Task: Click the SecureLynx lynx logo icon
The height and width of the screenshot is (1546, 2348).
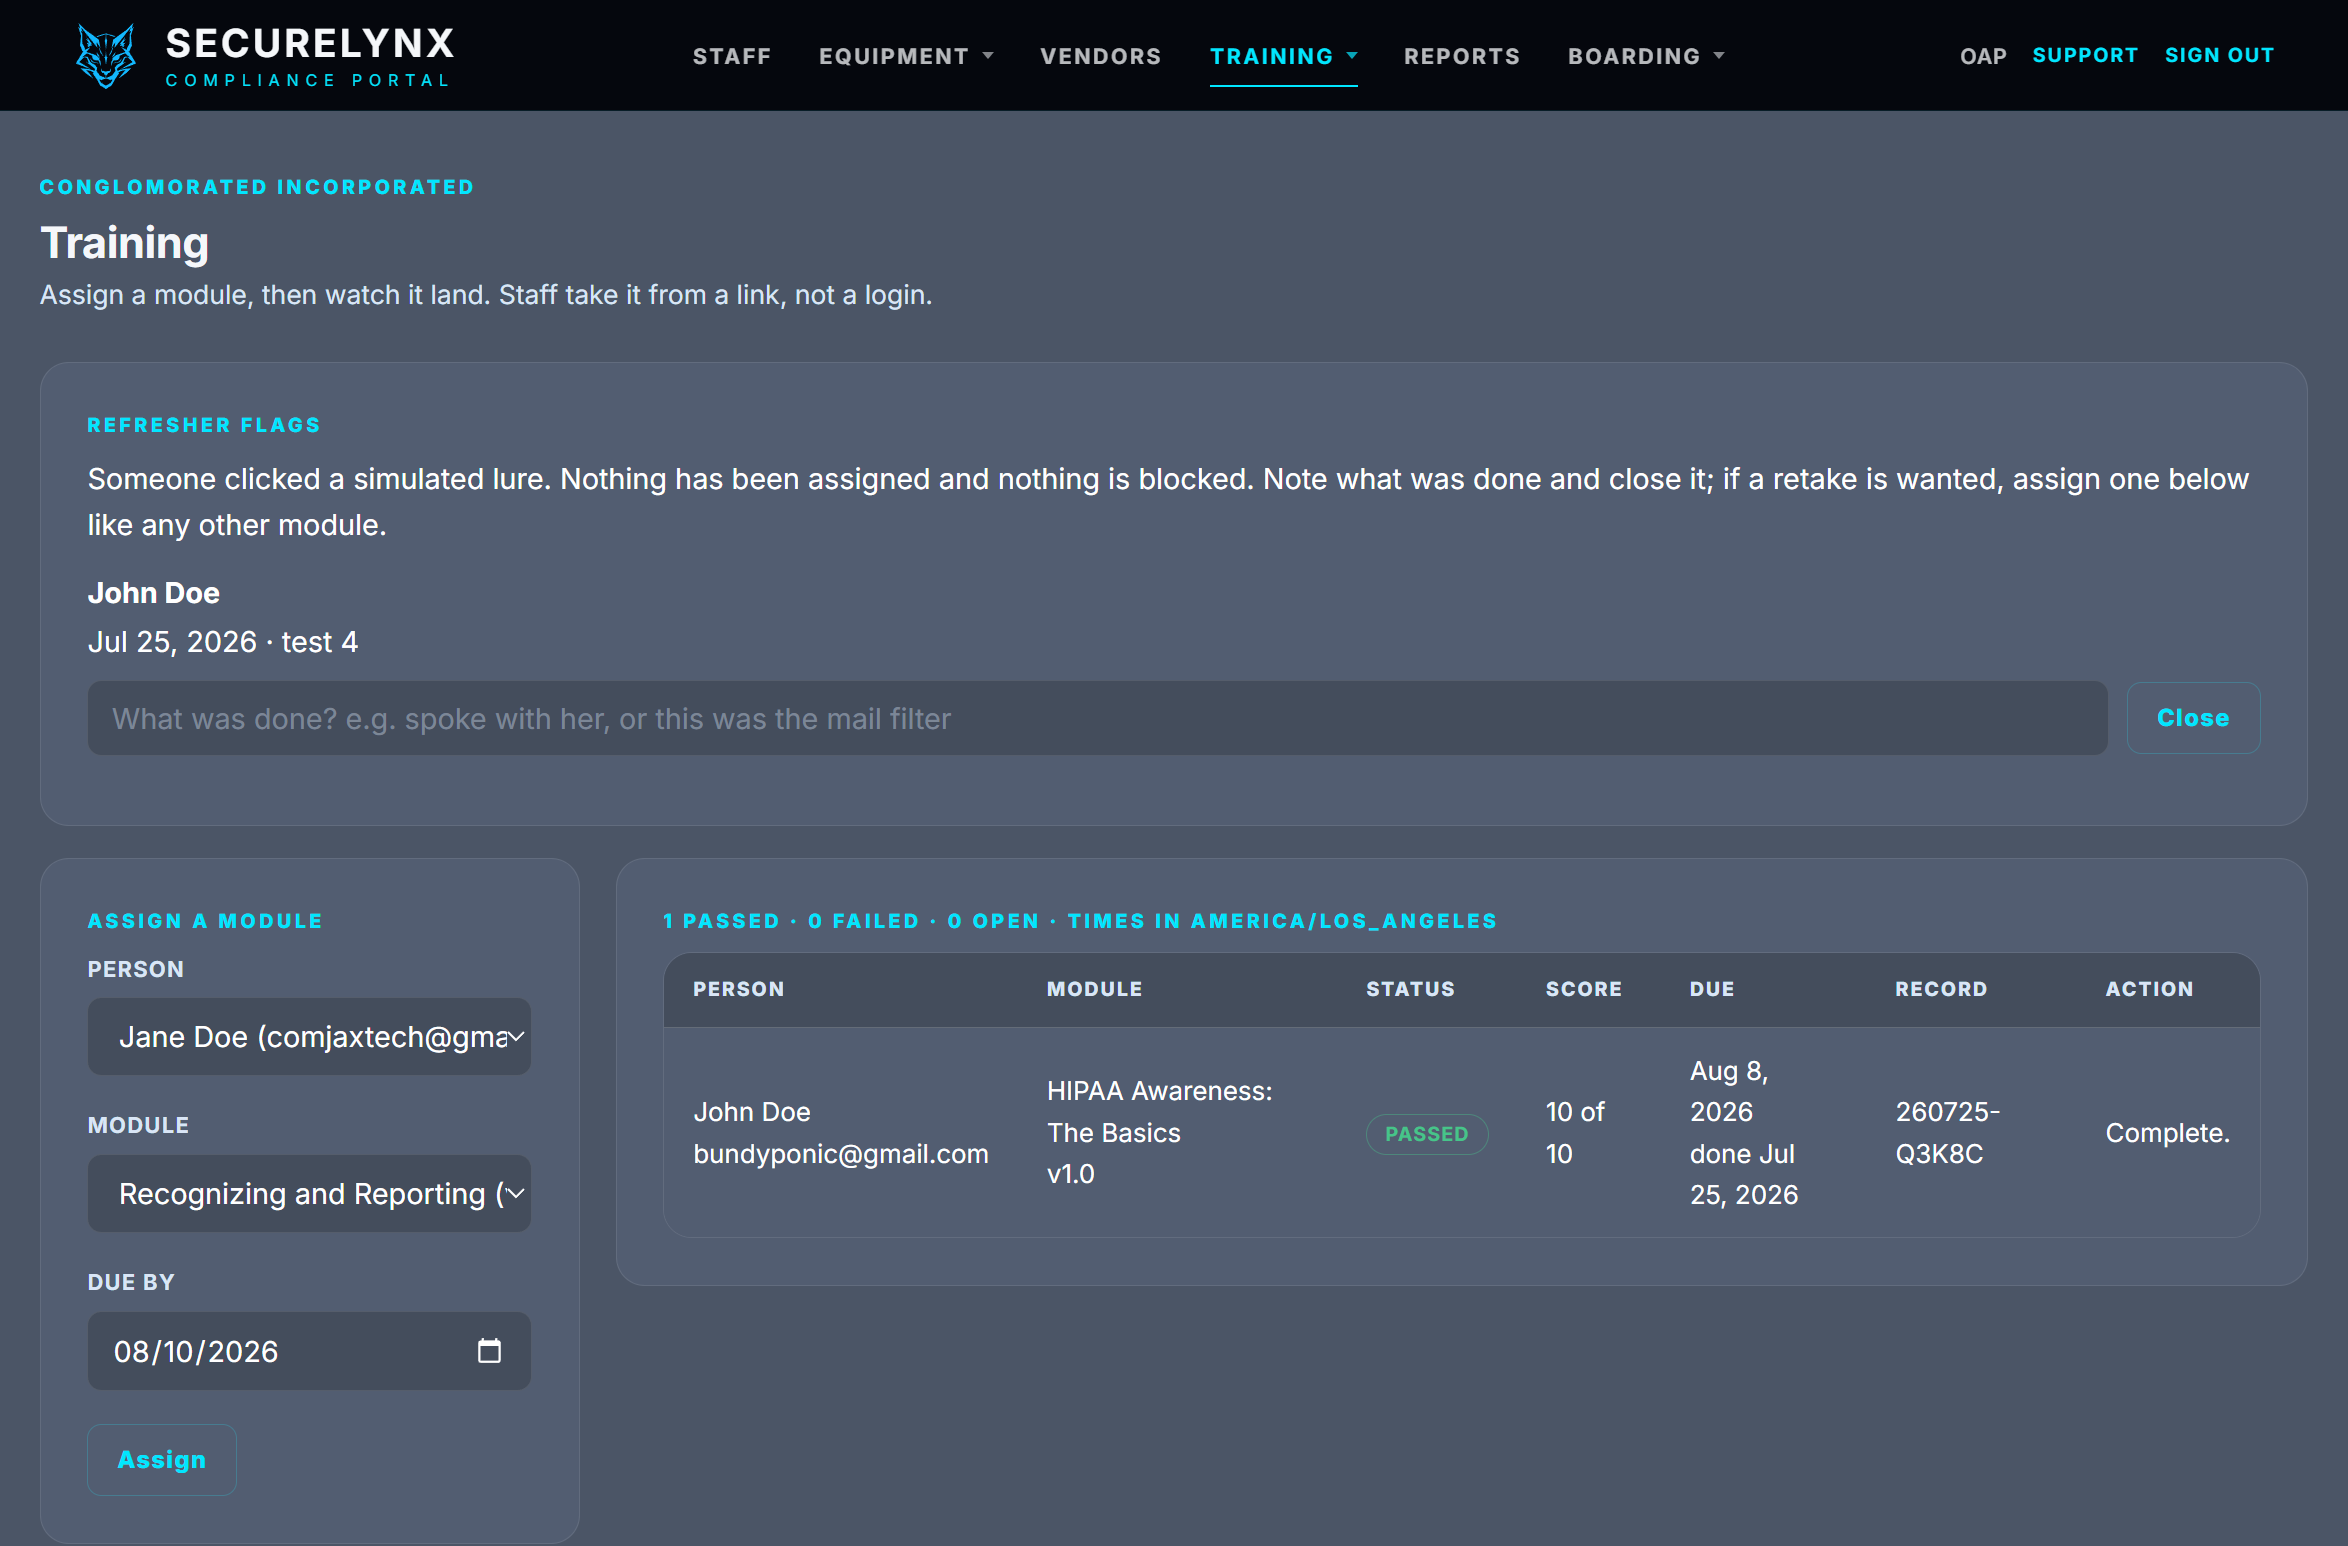Action: (x=105, y=56)
